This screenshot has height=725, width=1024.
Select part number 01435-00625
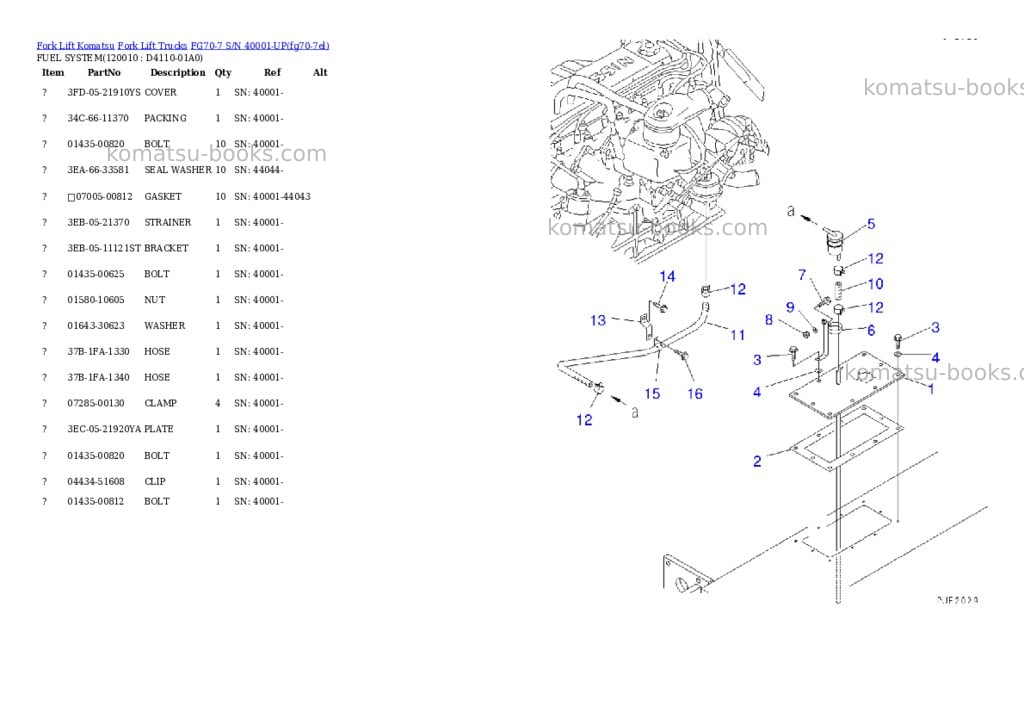coord(95,274)
